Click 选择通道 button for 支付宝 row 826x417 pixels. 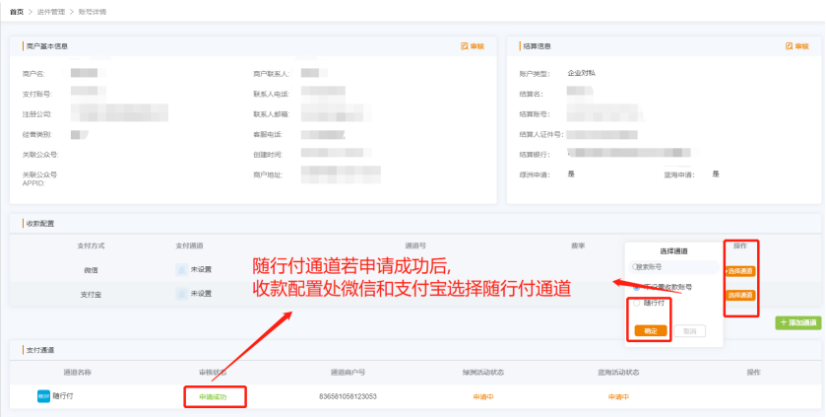coord(740,295)
